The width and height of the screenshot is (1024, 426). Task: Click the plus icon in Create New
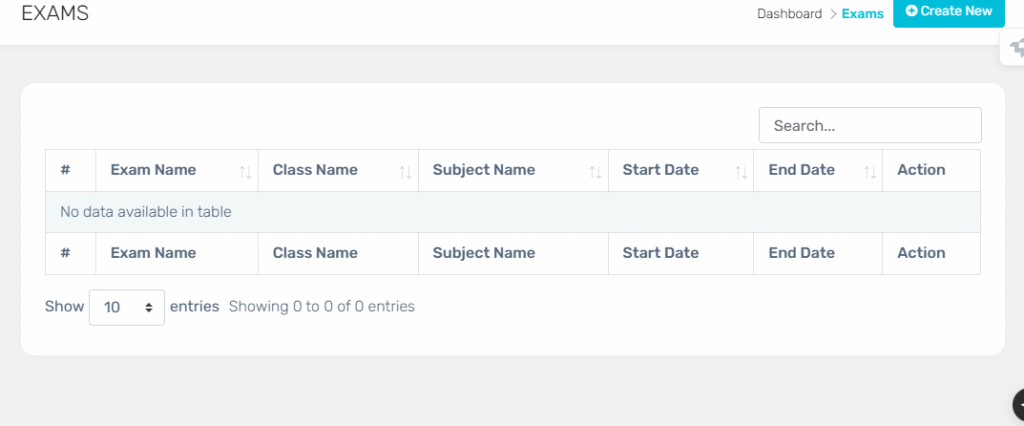[x=912, y=11]
